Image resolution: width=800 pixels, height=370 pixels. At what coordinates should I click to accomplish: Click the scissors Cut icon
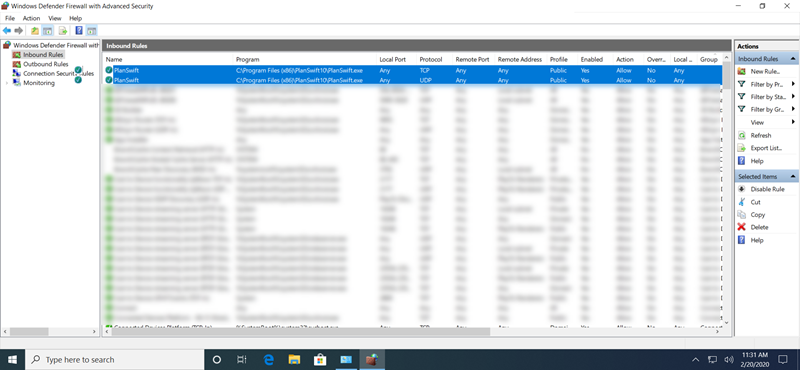741,202
